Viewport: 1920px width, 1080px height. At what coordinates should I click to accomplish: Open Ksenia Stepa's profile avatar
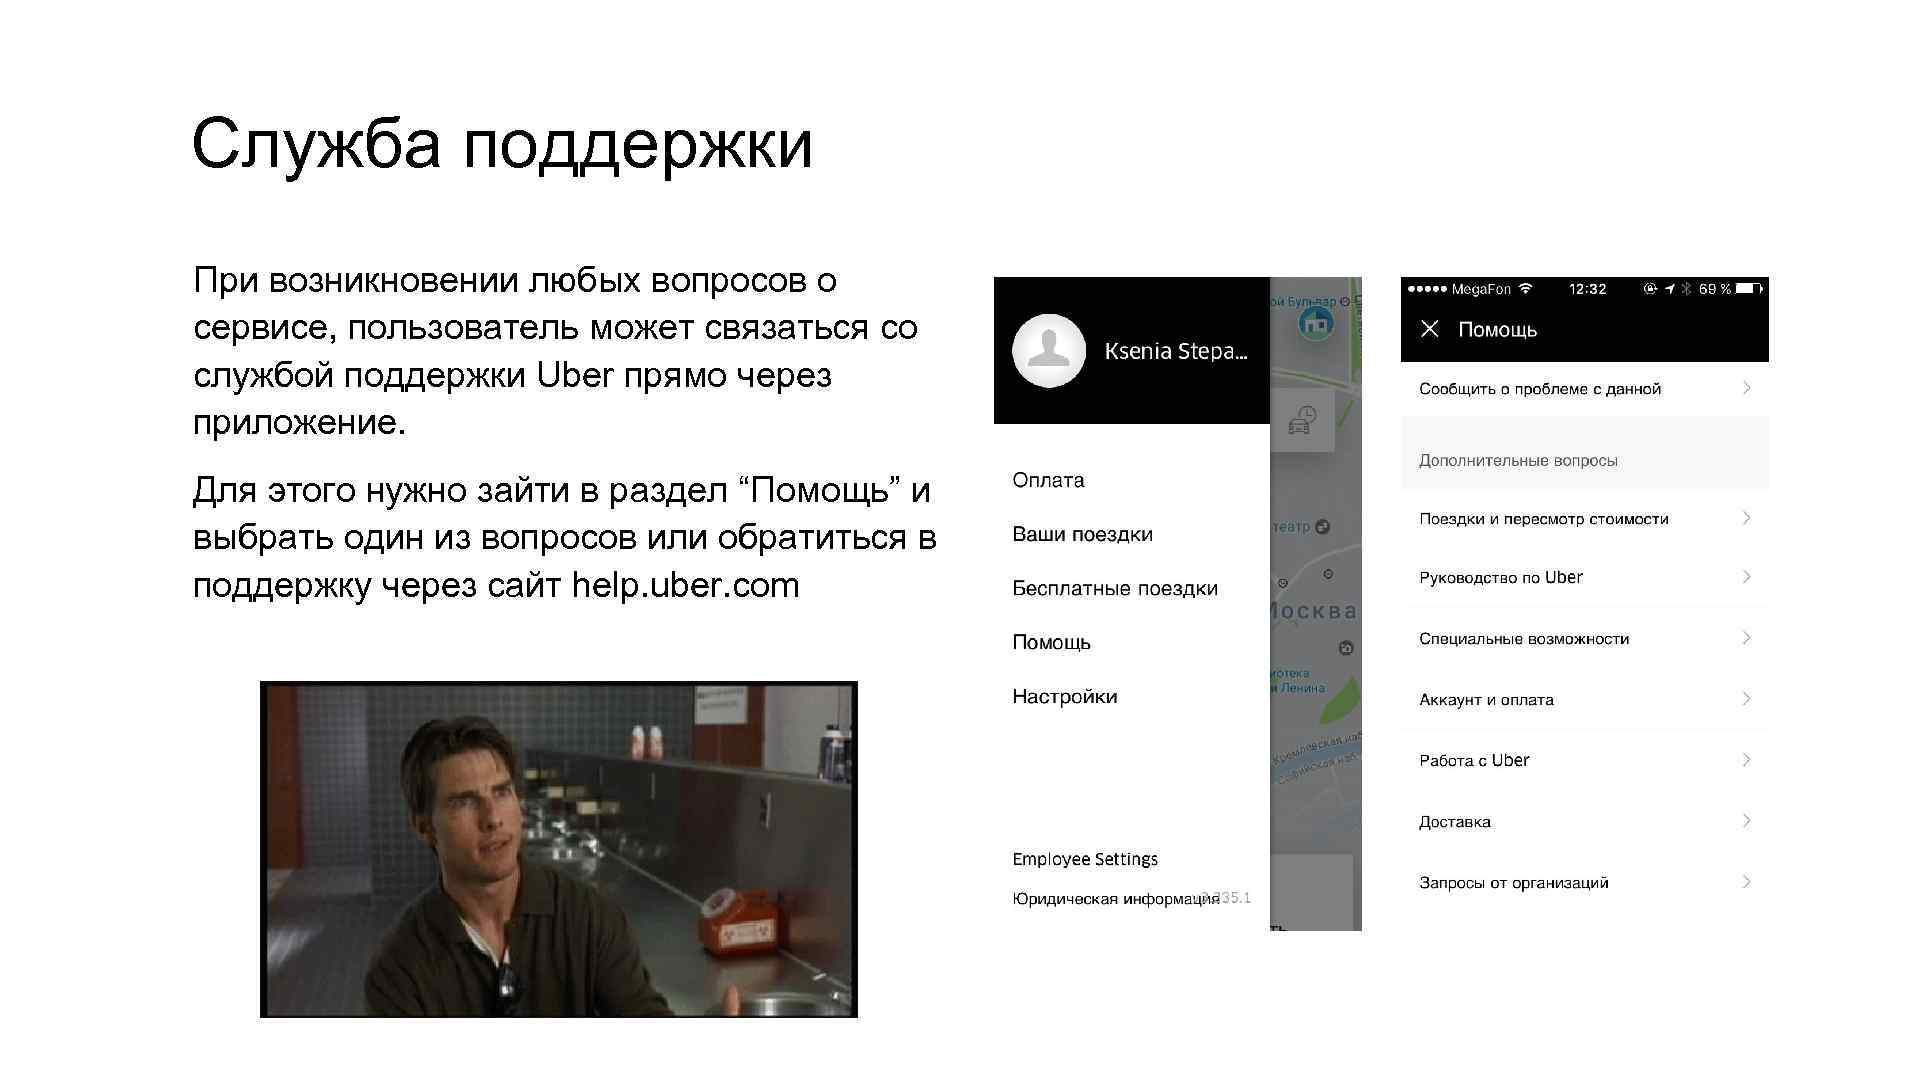pos(1049,350)
